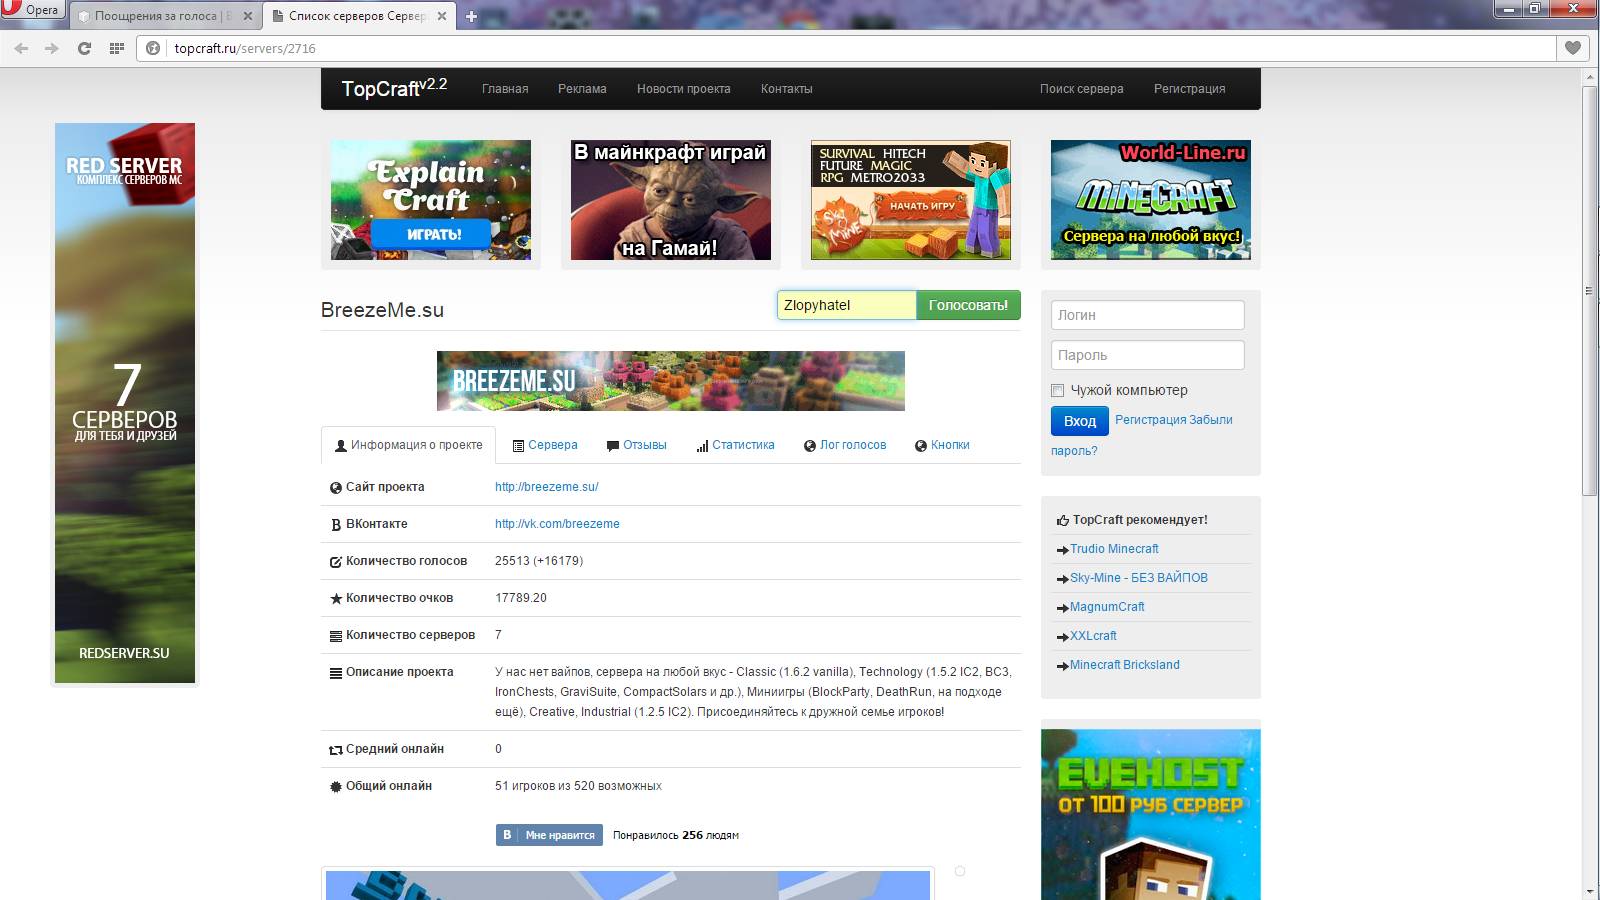1600x900 pixels.
Task: Open the Реклама menu item
Action: pyautogui.click(x=582, y=89)
